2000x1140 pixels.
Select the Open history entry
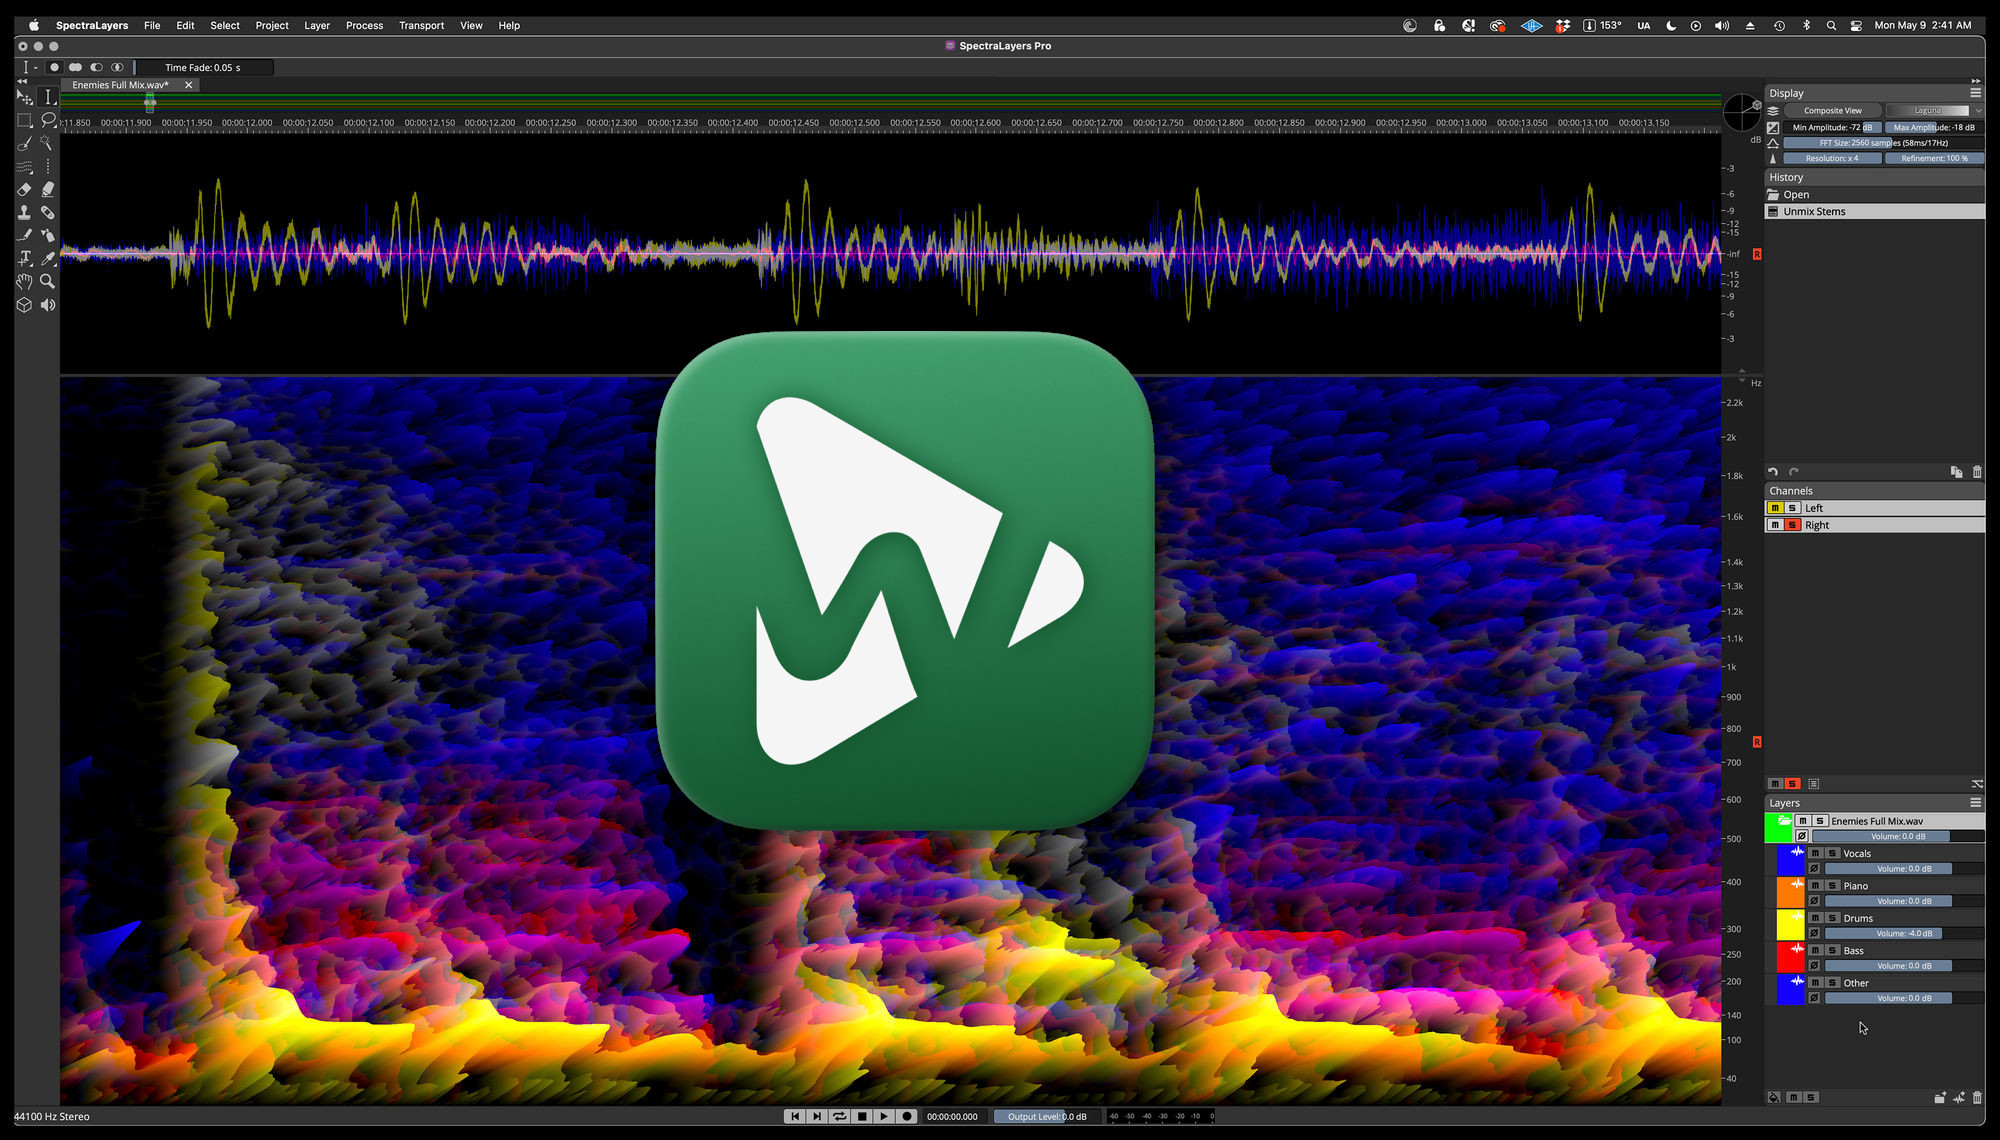tap(1875, 195)
